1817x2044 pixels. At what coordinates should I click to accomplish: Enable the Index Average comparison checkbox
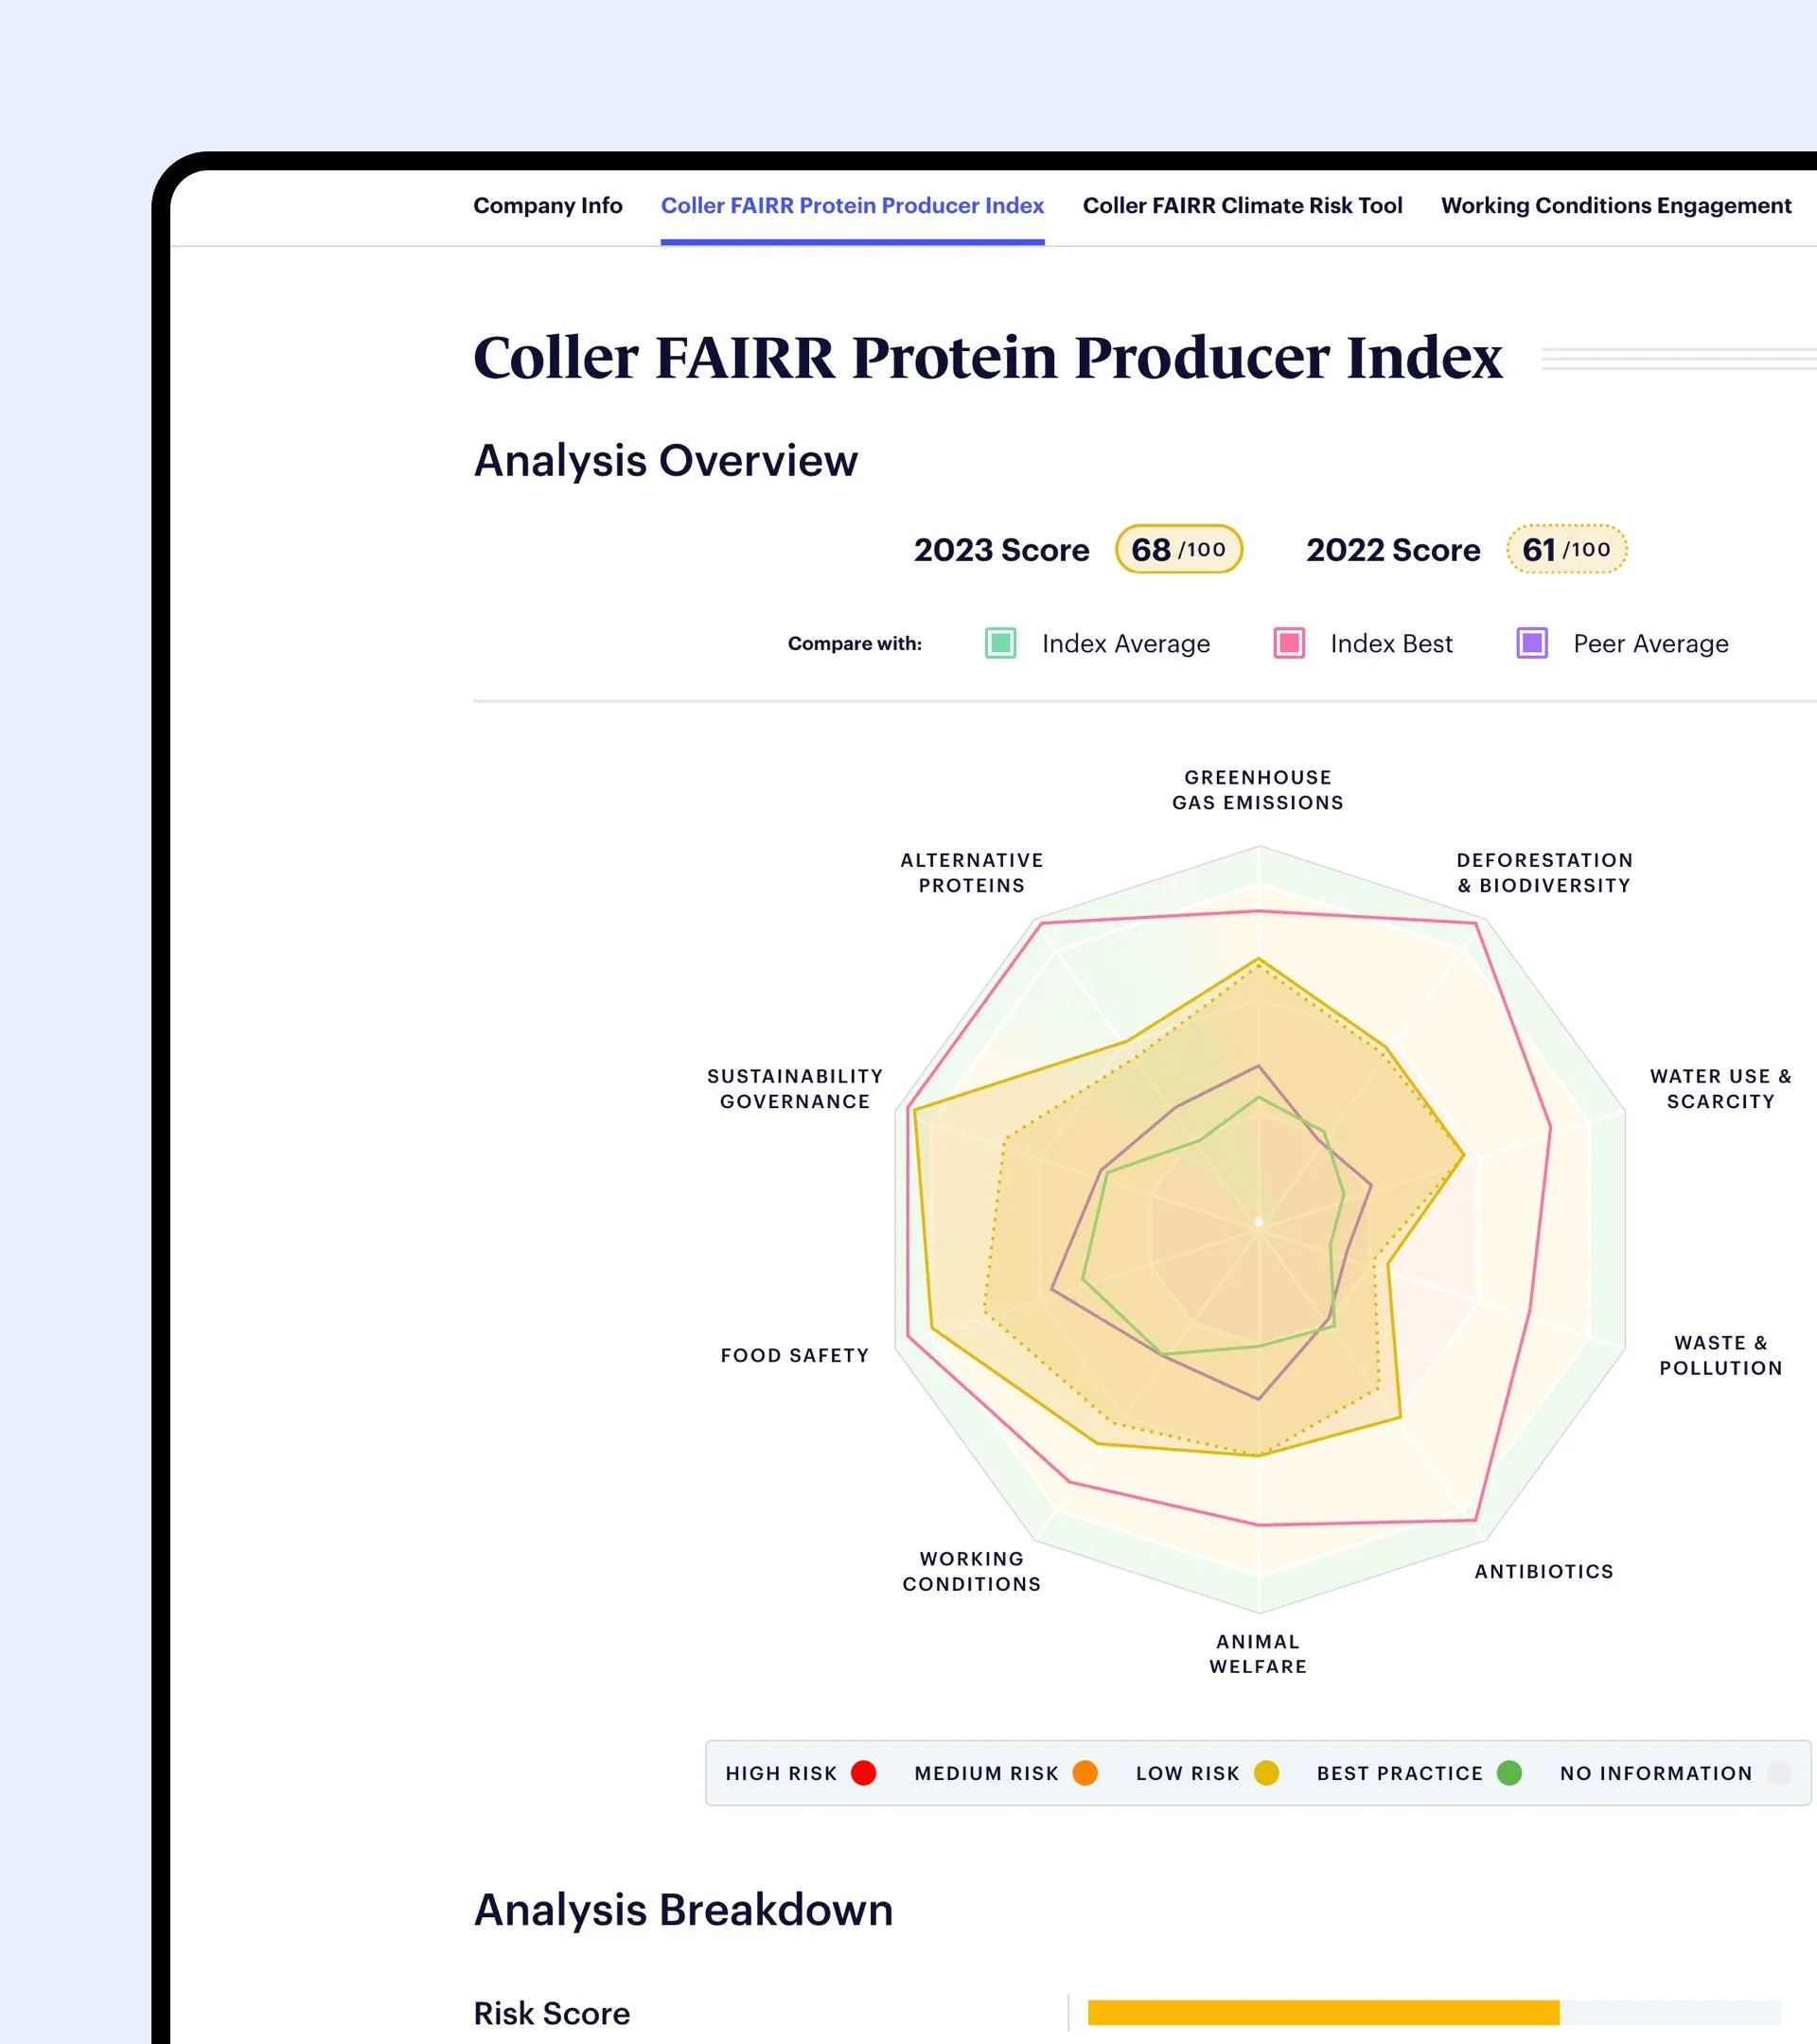click(x=1000, y=643)
